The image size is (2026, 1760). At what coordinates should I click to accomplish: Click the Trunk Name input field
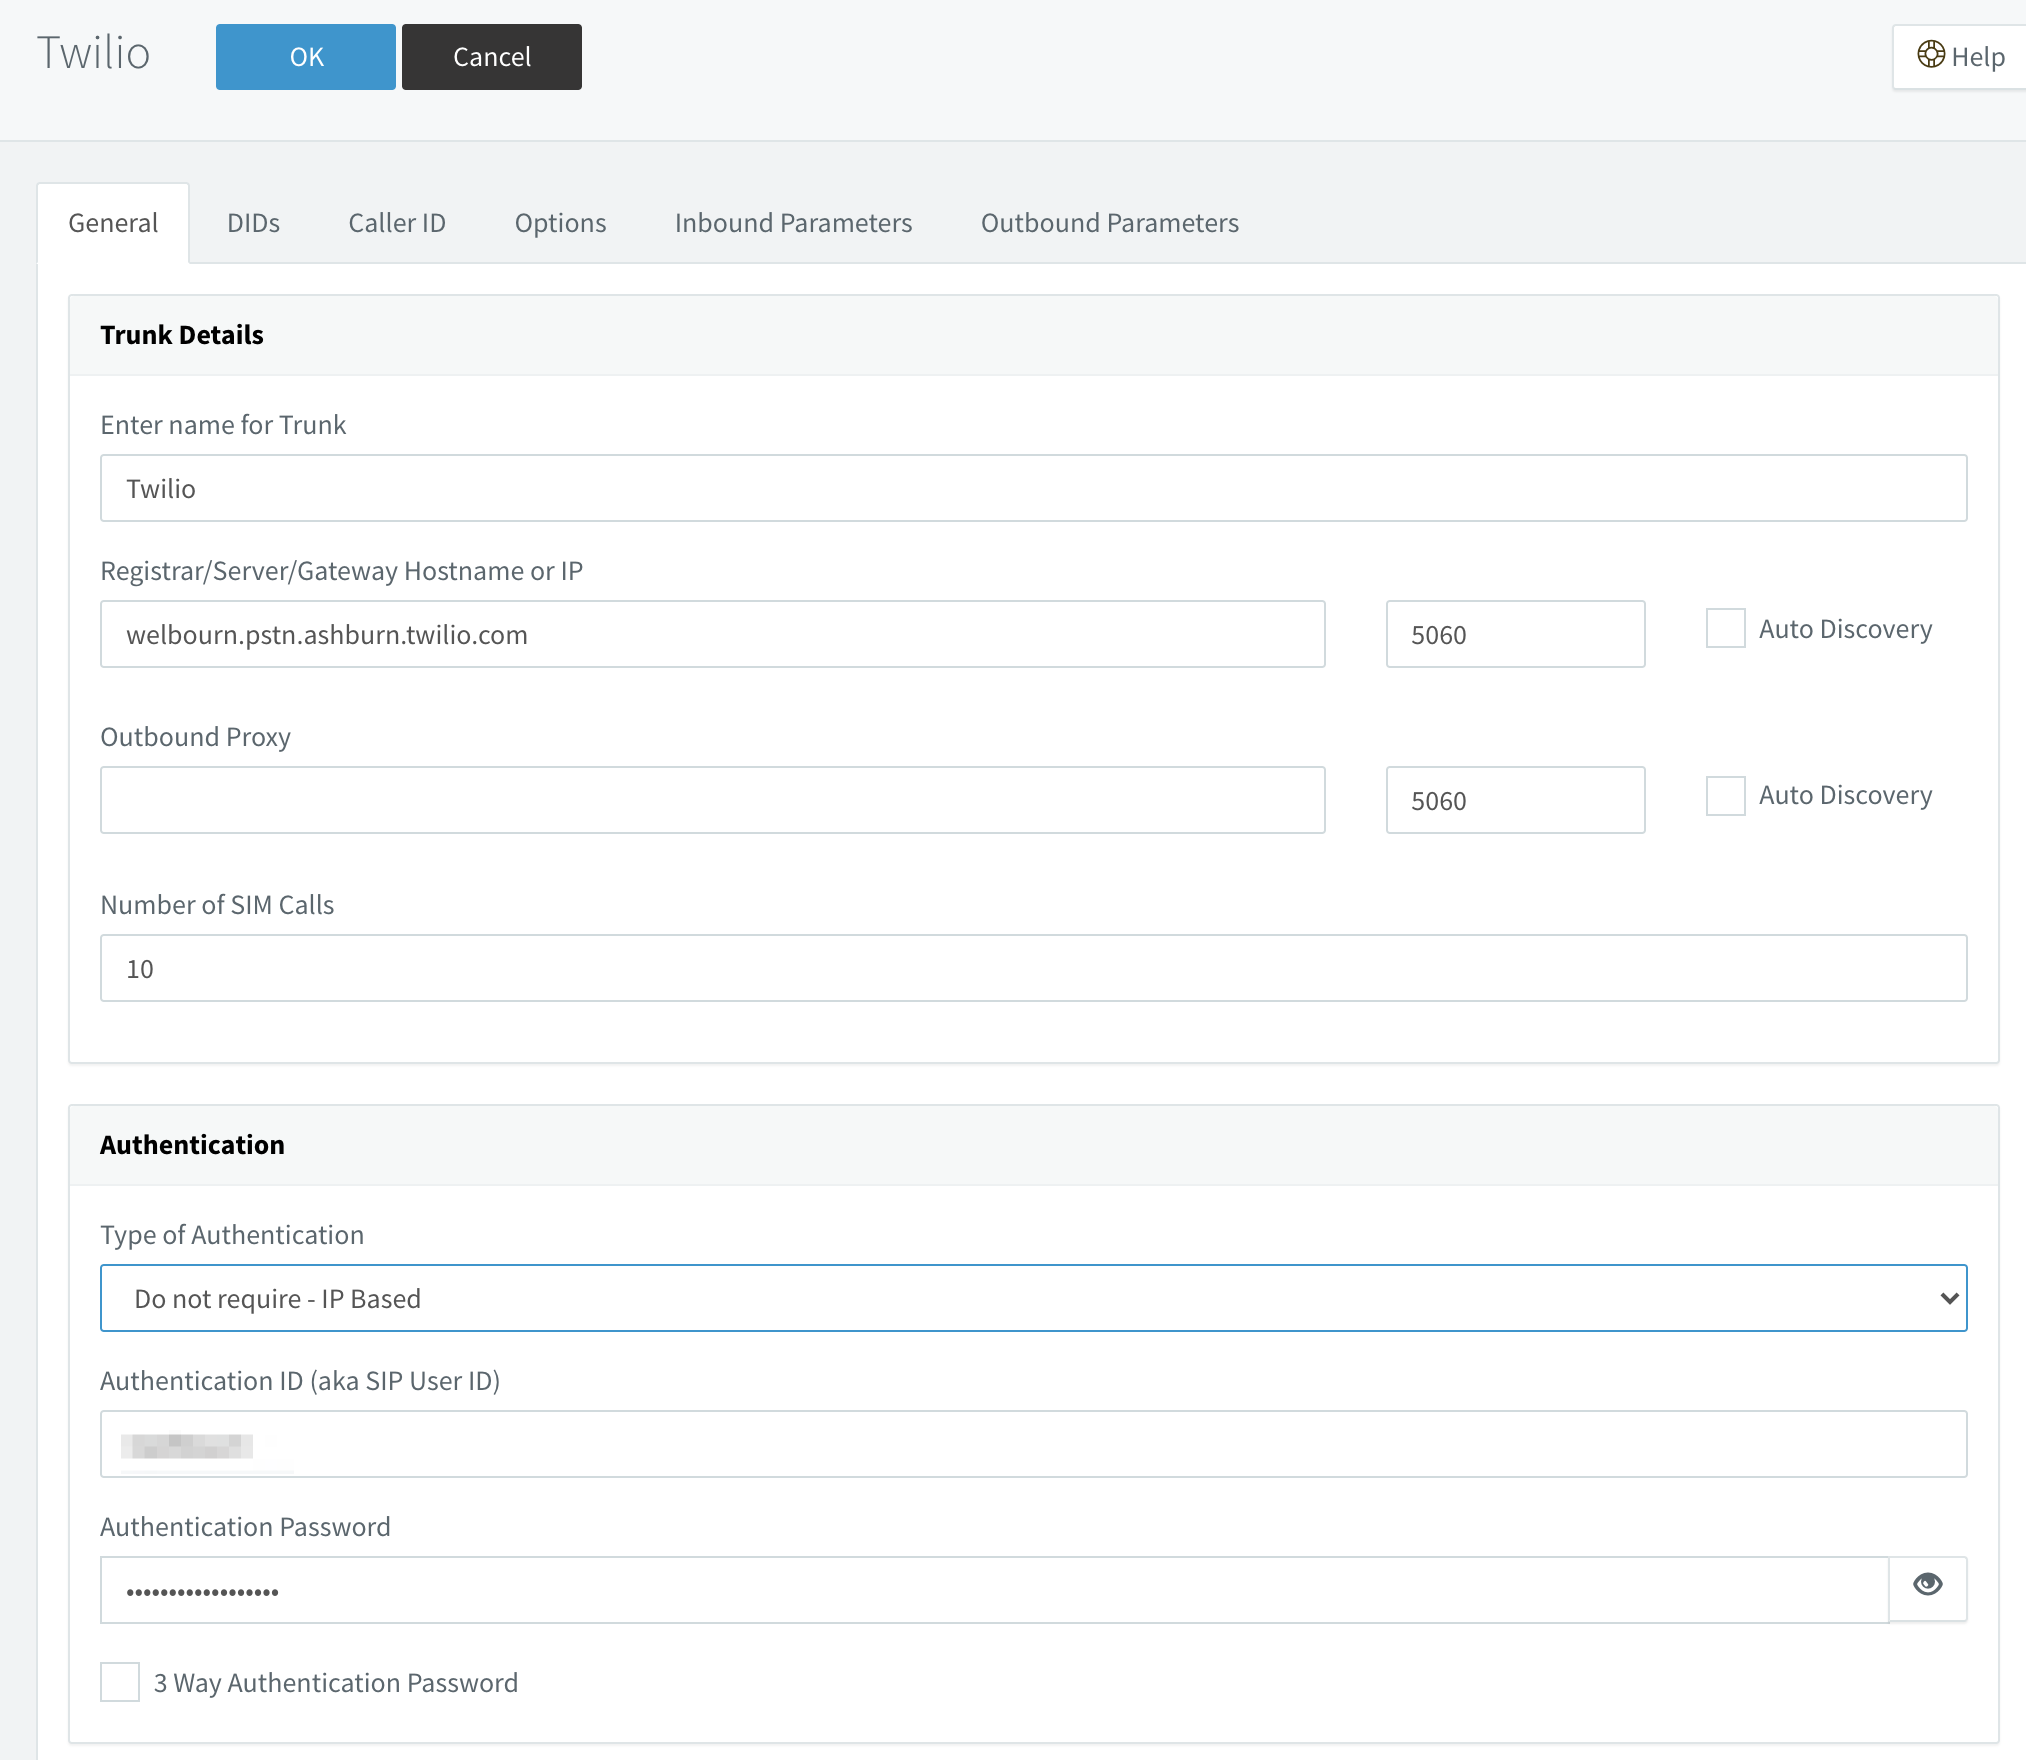1034,487
